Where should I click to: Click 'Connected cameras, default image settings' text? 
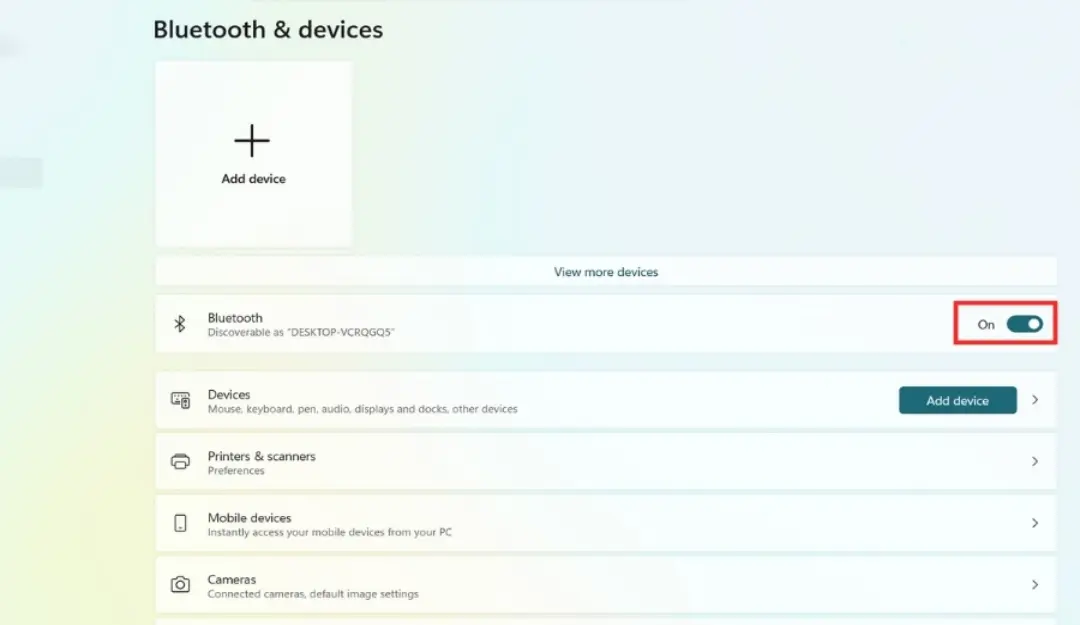(x=313, y=594)
